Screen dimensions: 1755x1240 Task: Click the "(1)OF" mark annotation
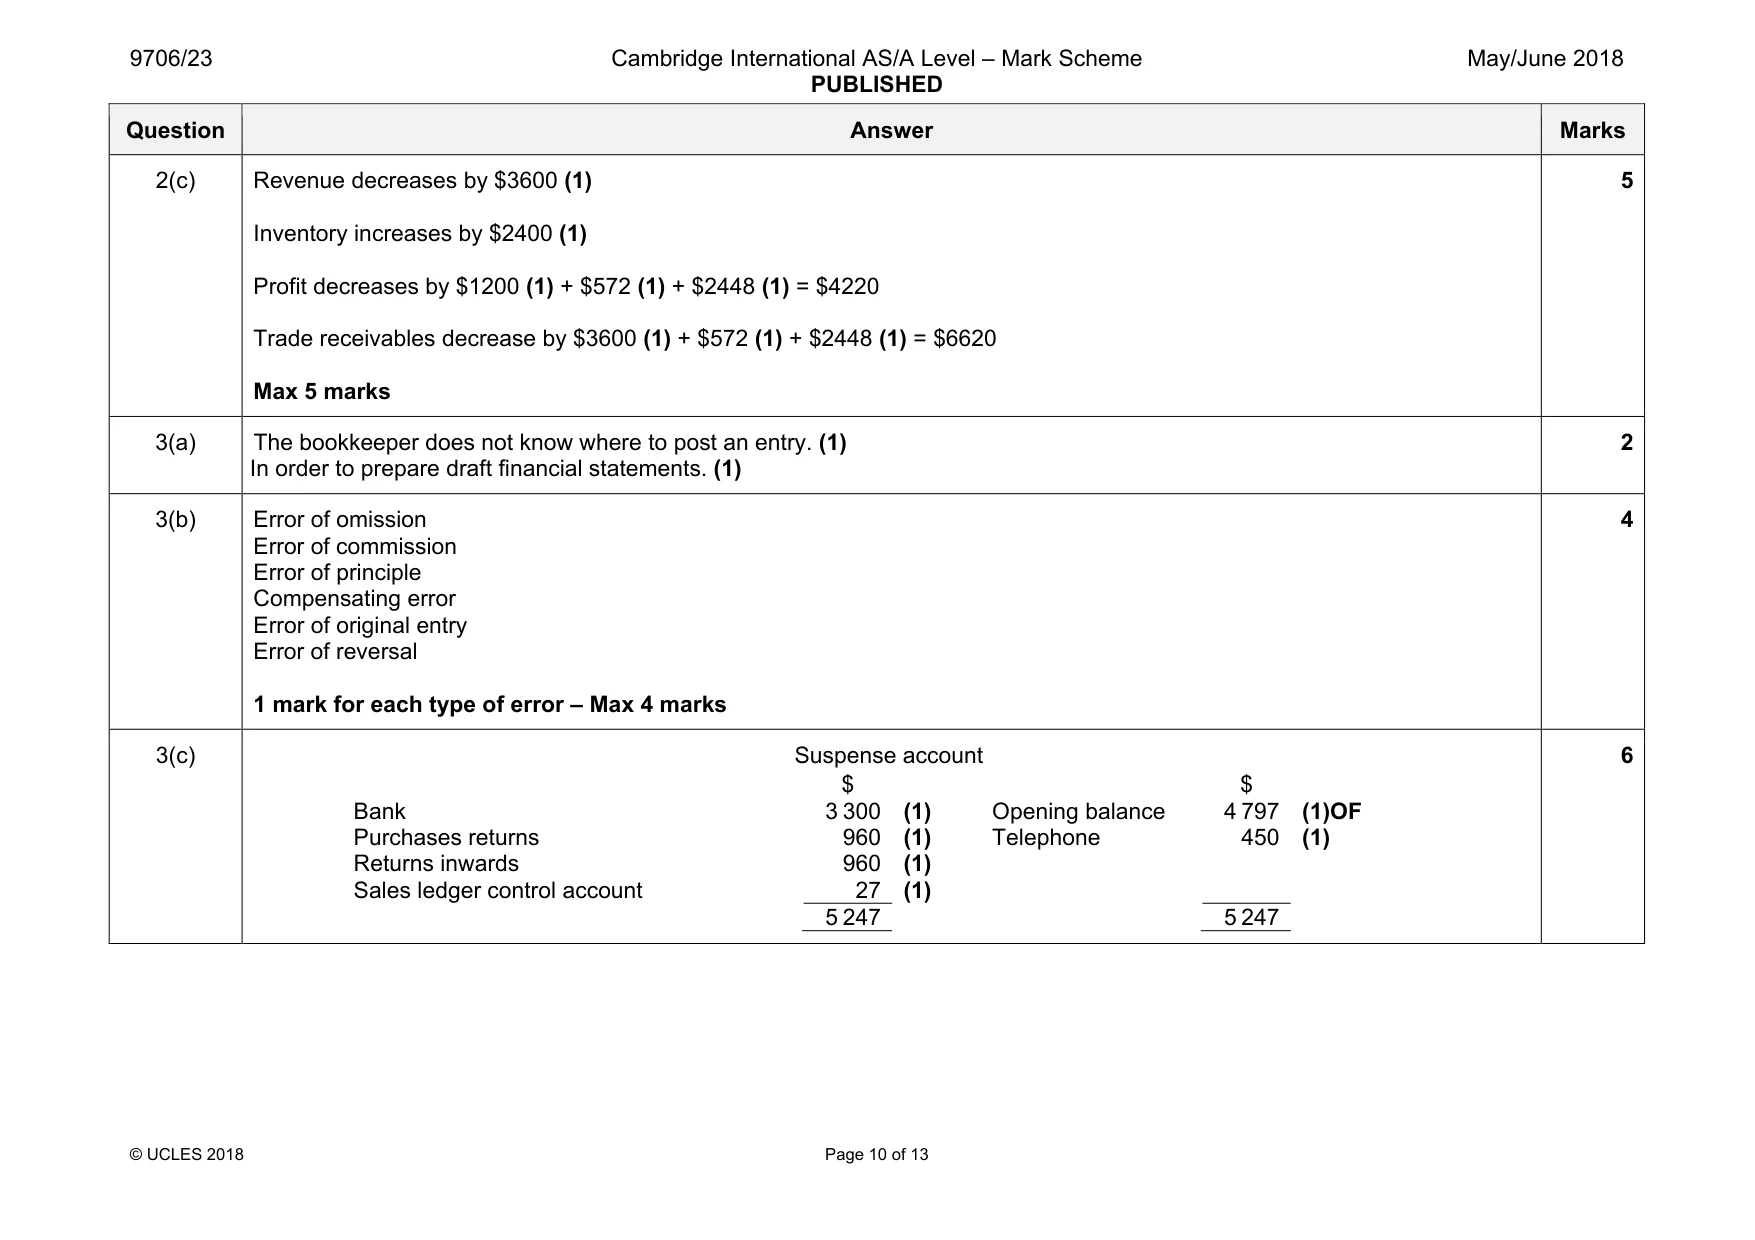[1332, 812]
